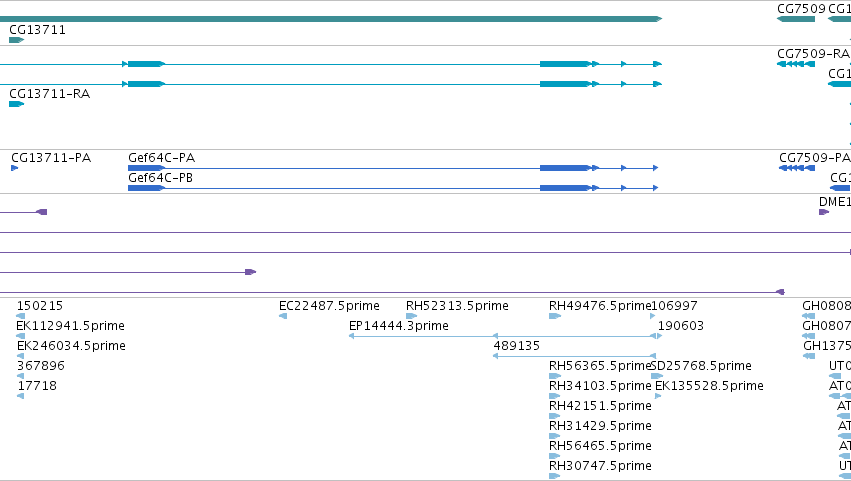Click the EK135528.5prime label
Image resolution: width=851 pixels, height=481 pixels.
(x=709, y=386)
